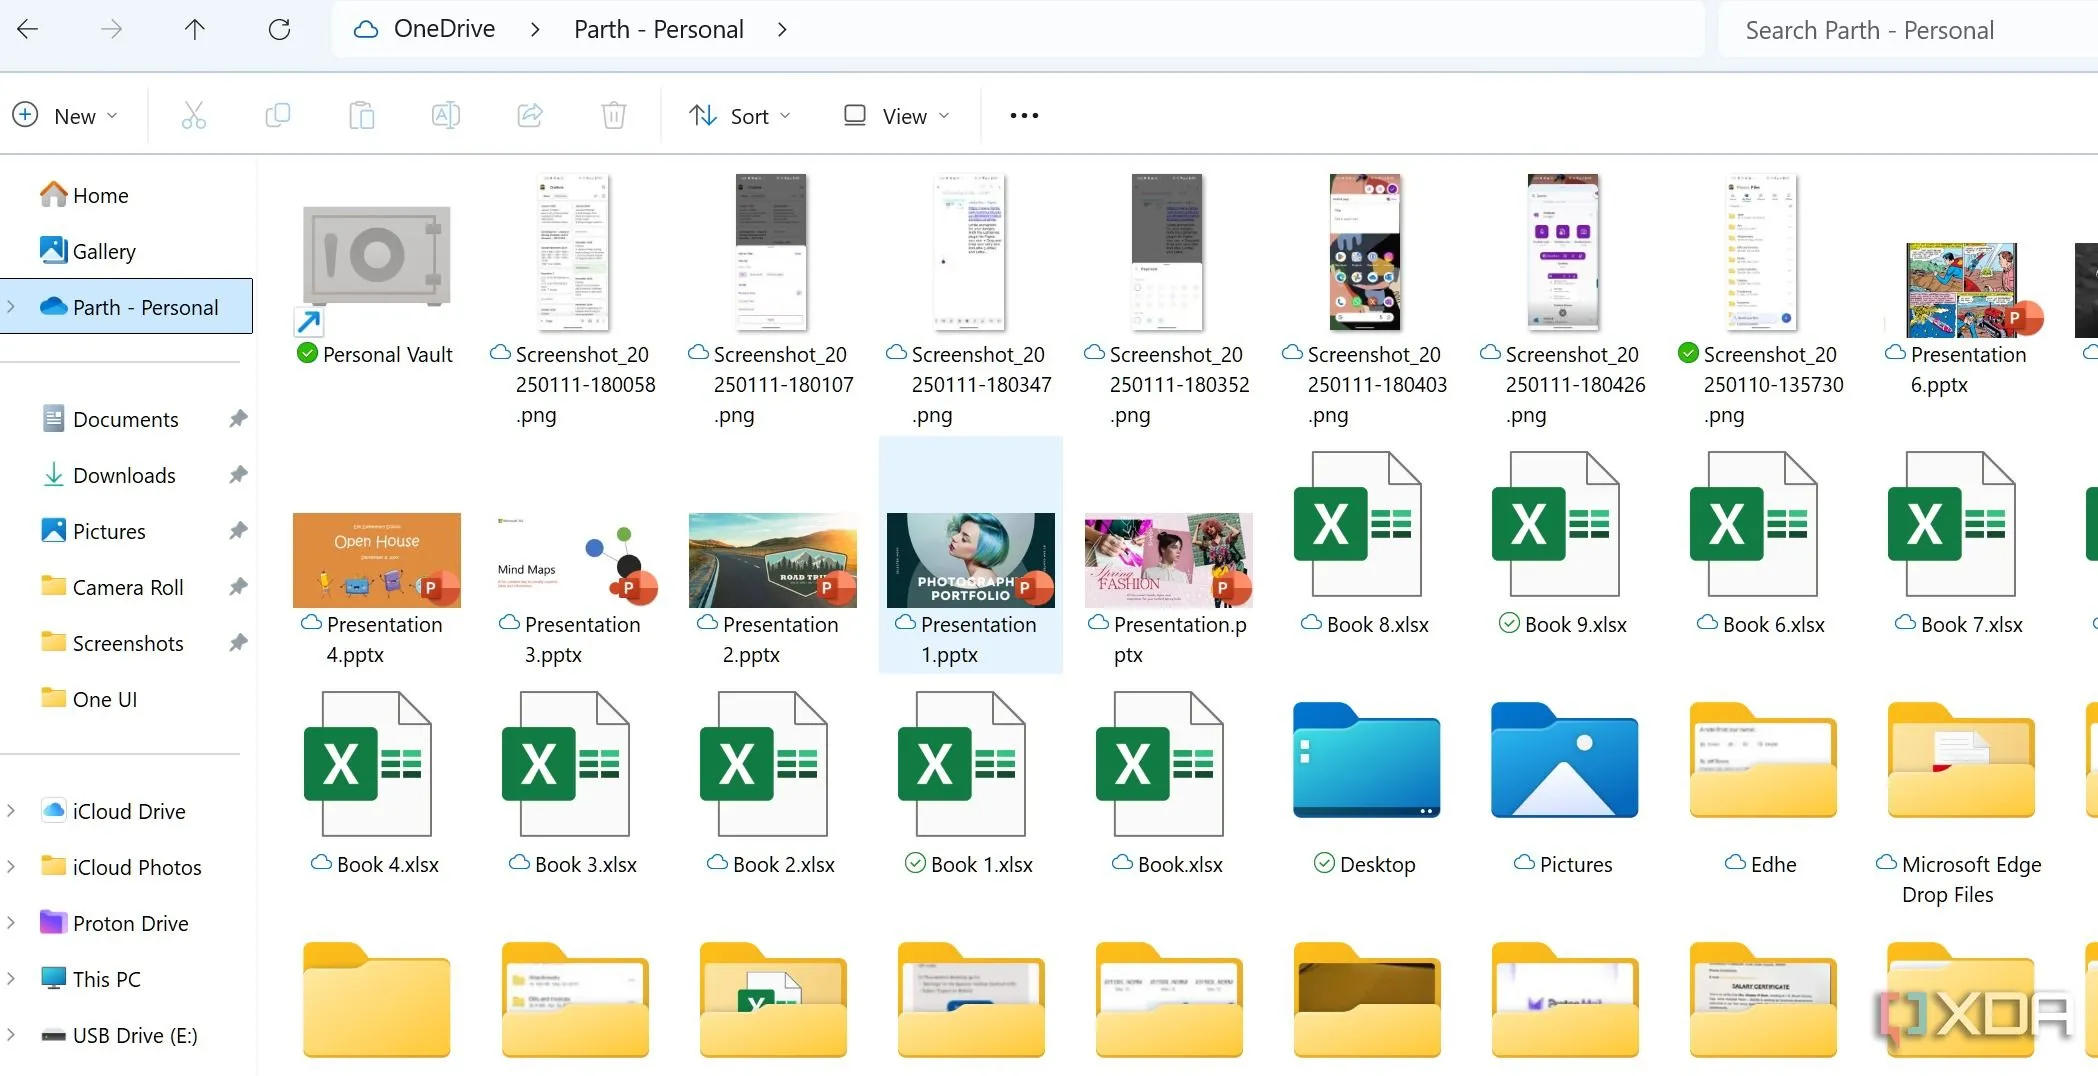Unpin Downloads using its pin icon

point(238,475)
